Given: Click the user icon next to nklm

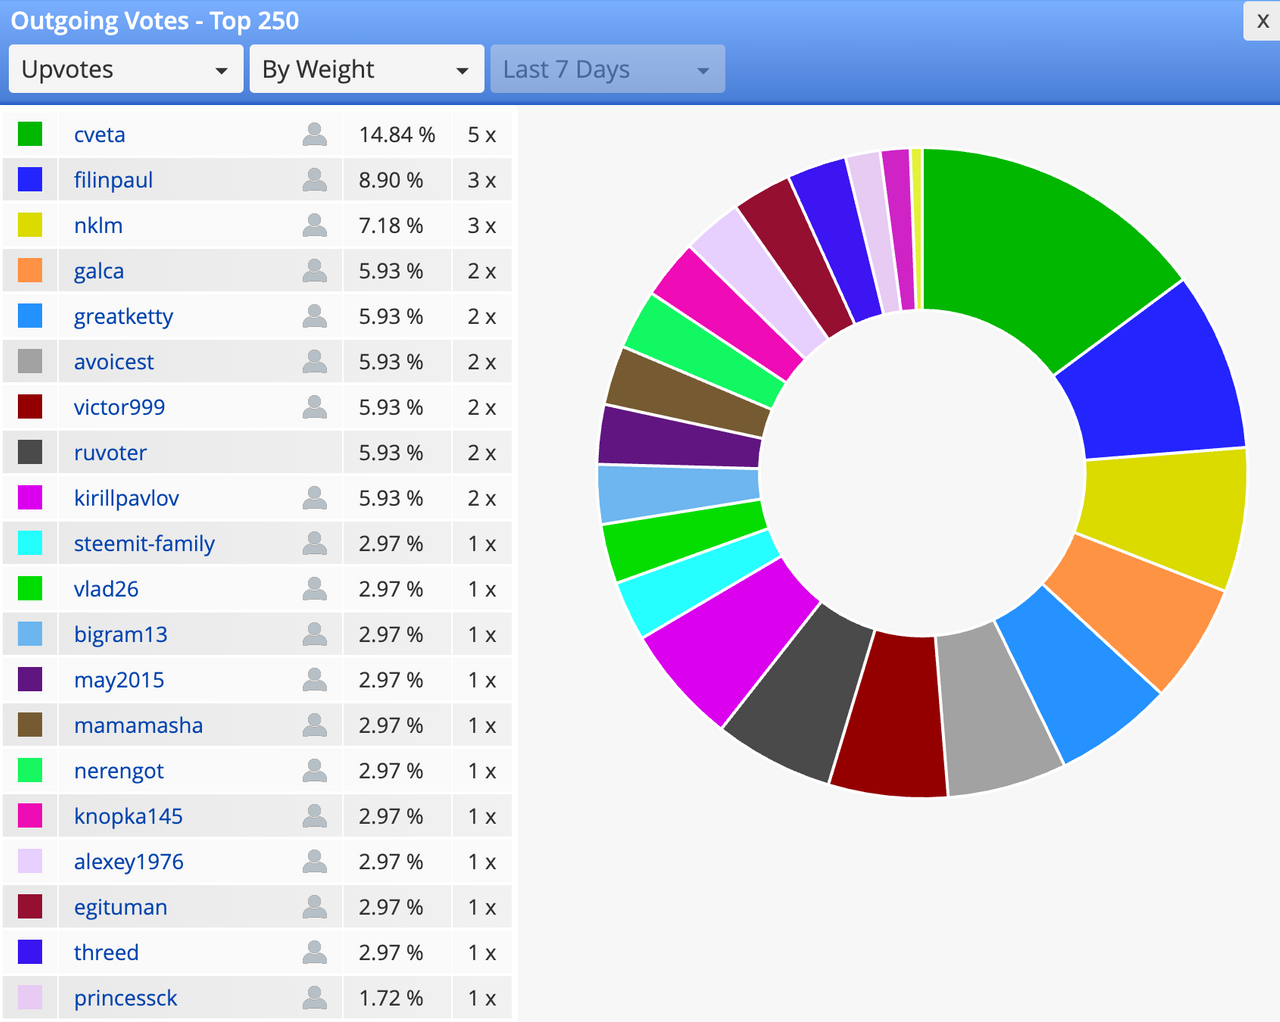Looking at the screenshot, I should [x=315, y=225].
